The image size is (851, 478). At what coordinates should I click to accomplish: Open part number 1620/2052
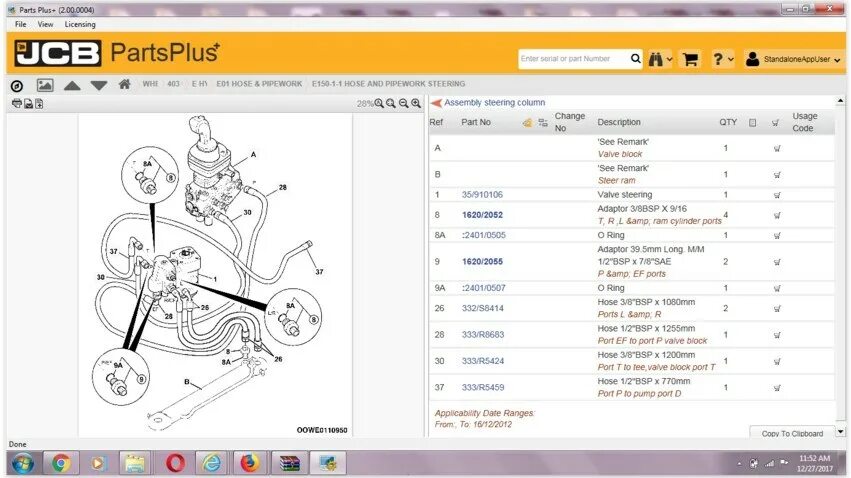pos(482,215)
